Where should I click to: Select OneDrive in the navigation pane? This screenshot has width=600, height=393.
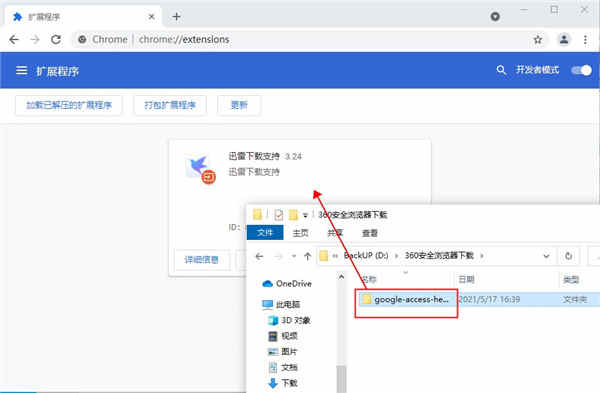click(287, 284)
